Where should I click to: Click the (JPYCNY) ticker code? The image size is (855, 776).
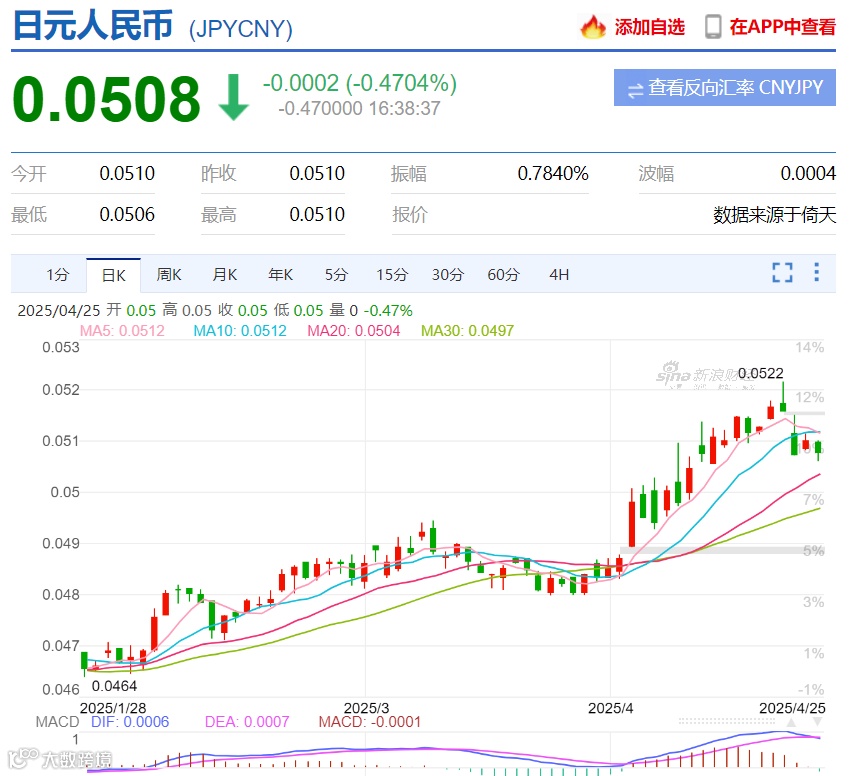point(240,29)
